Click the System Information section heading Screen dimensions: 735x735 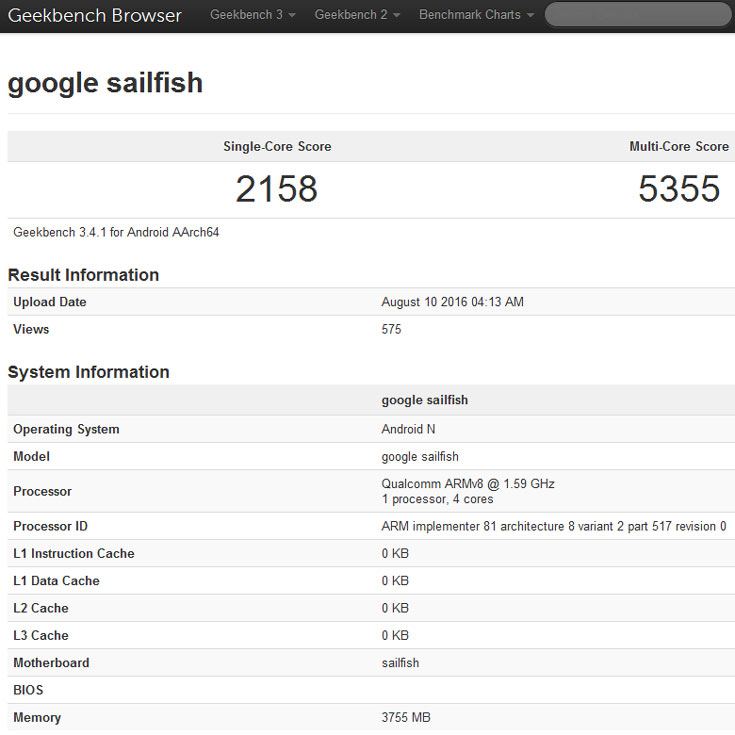[88, 372]
